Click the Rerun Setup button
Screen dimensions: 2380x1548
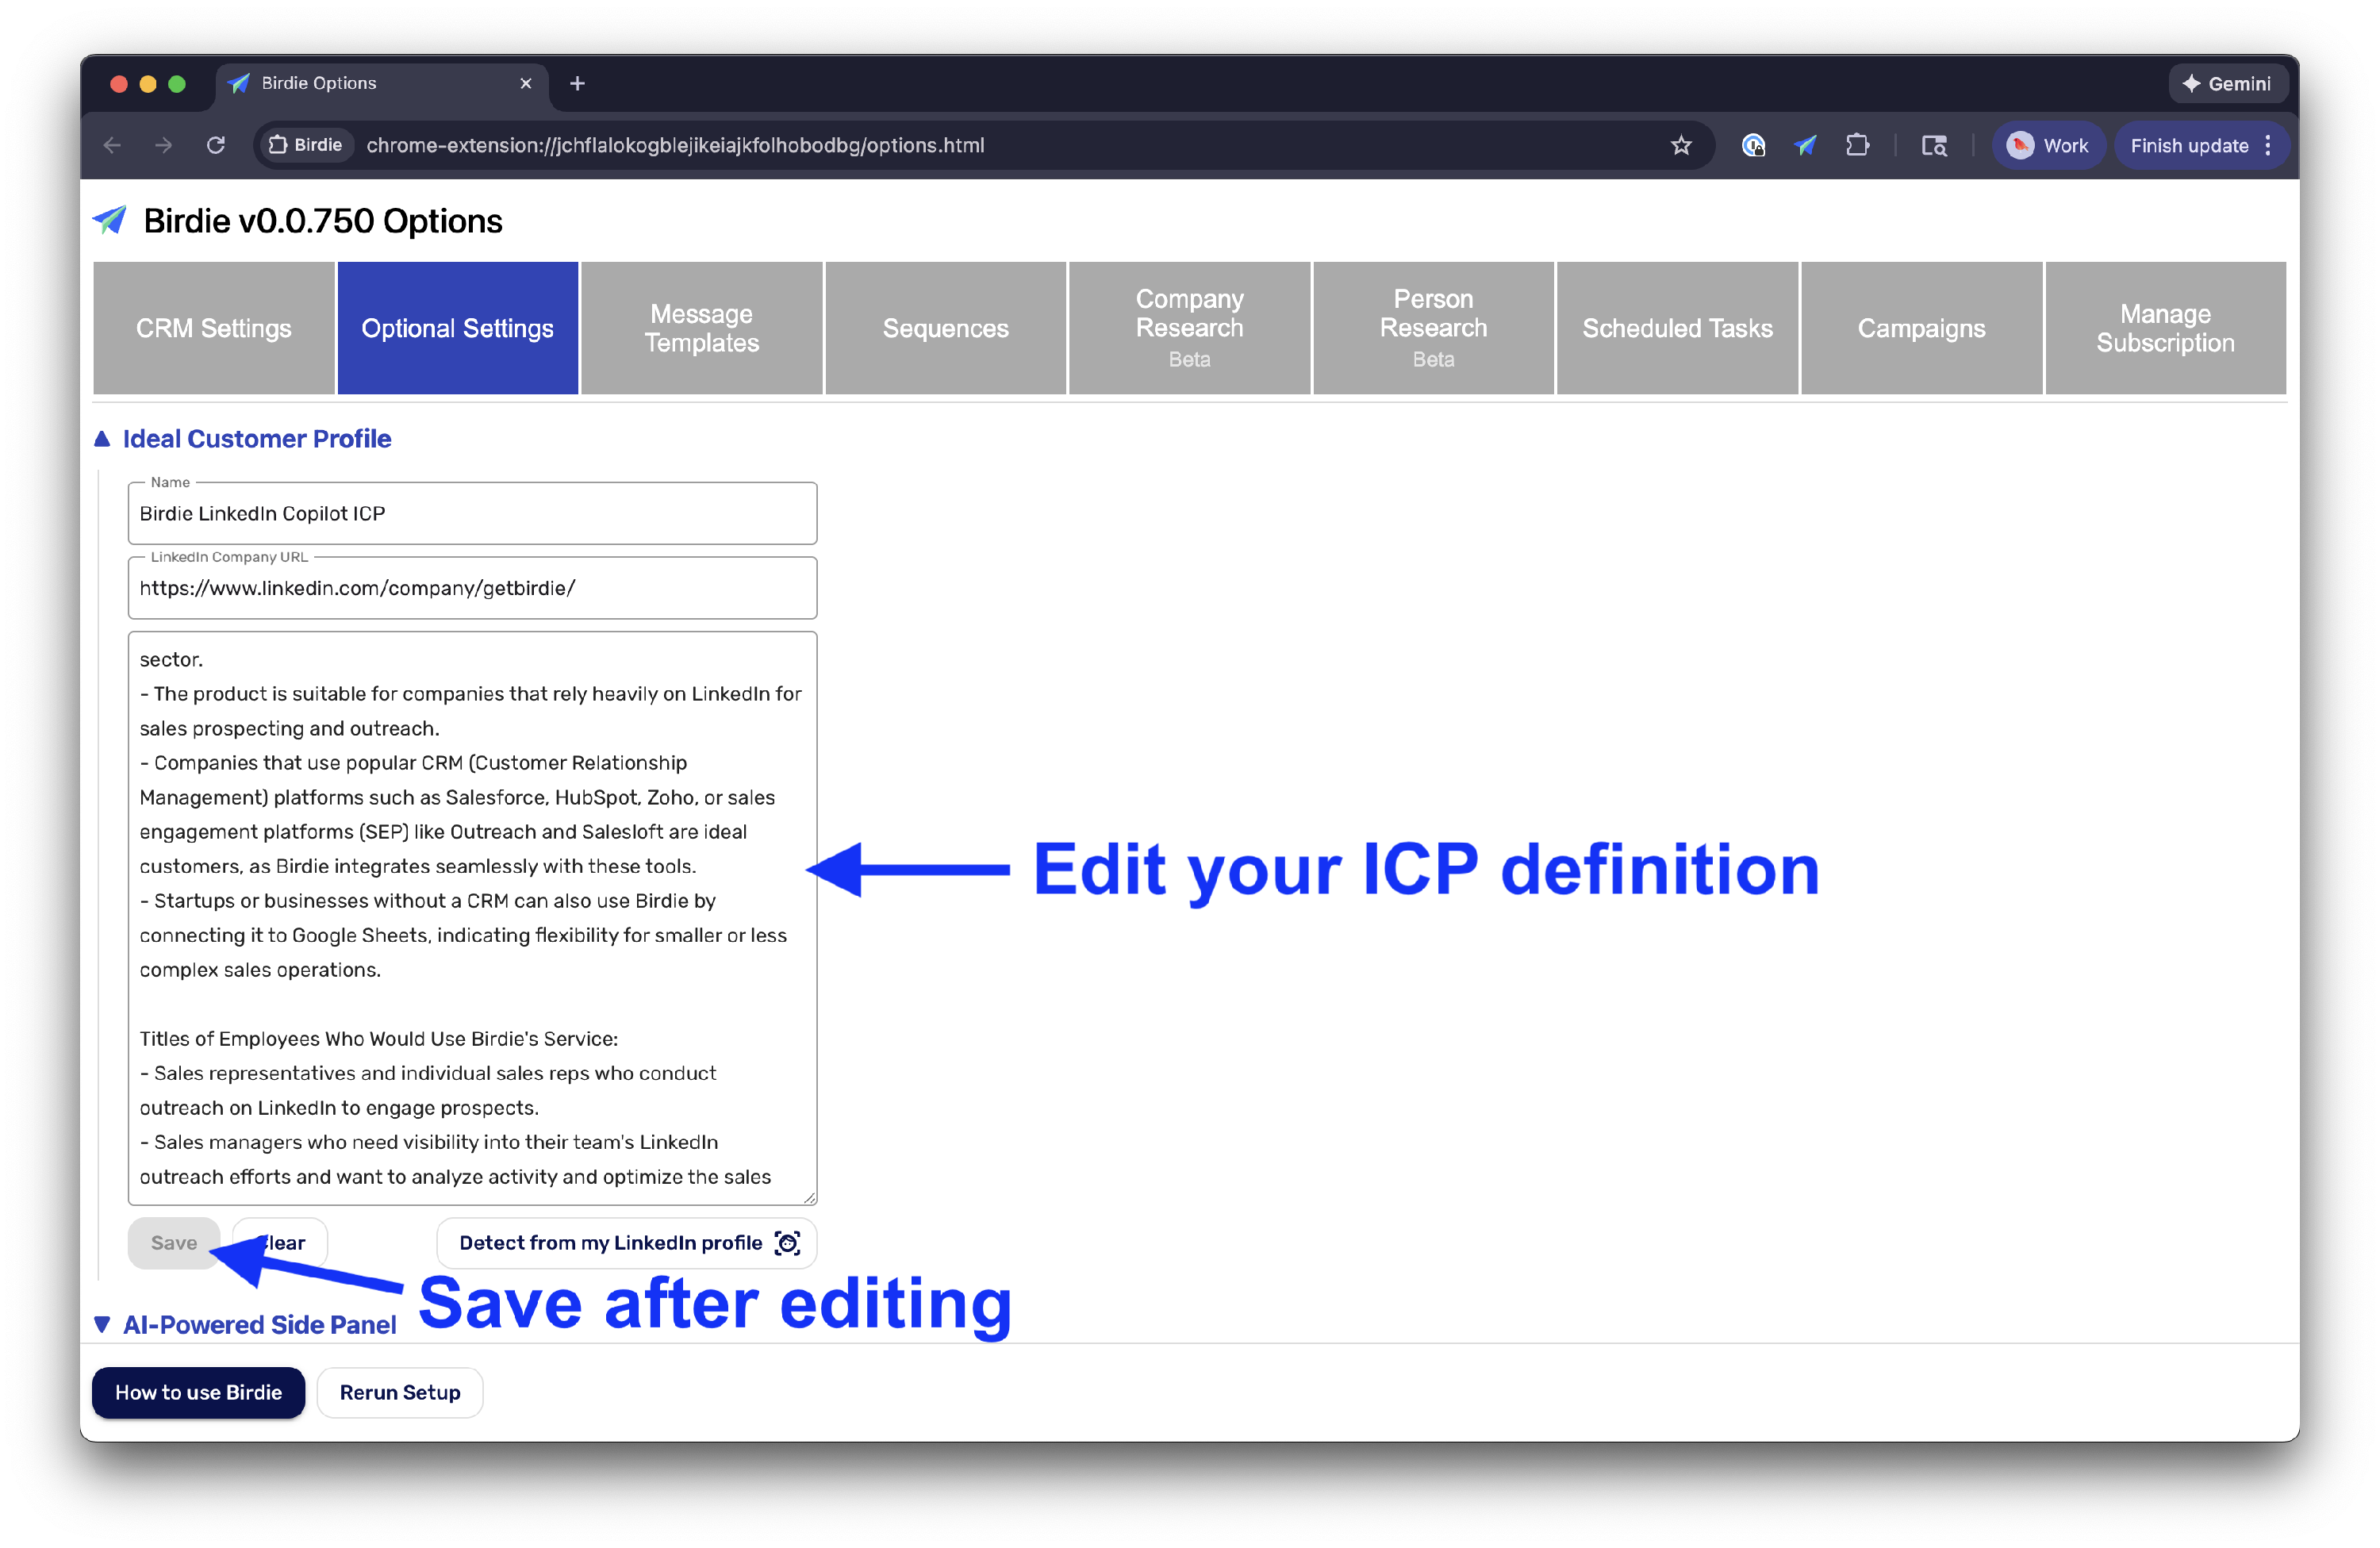pos(400,1392)
